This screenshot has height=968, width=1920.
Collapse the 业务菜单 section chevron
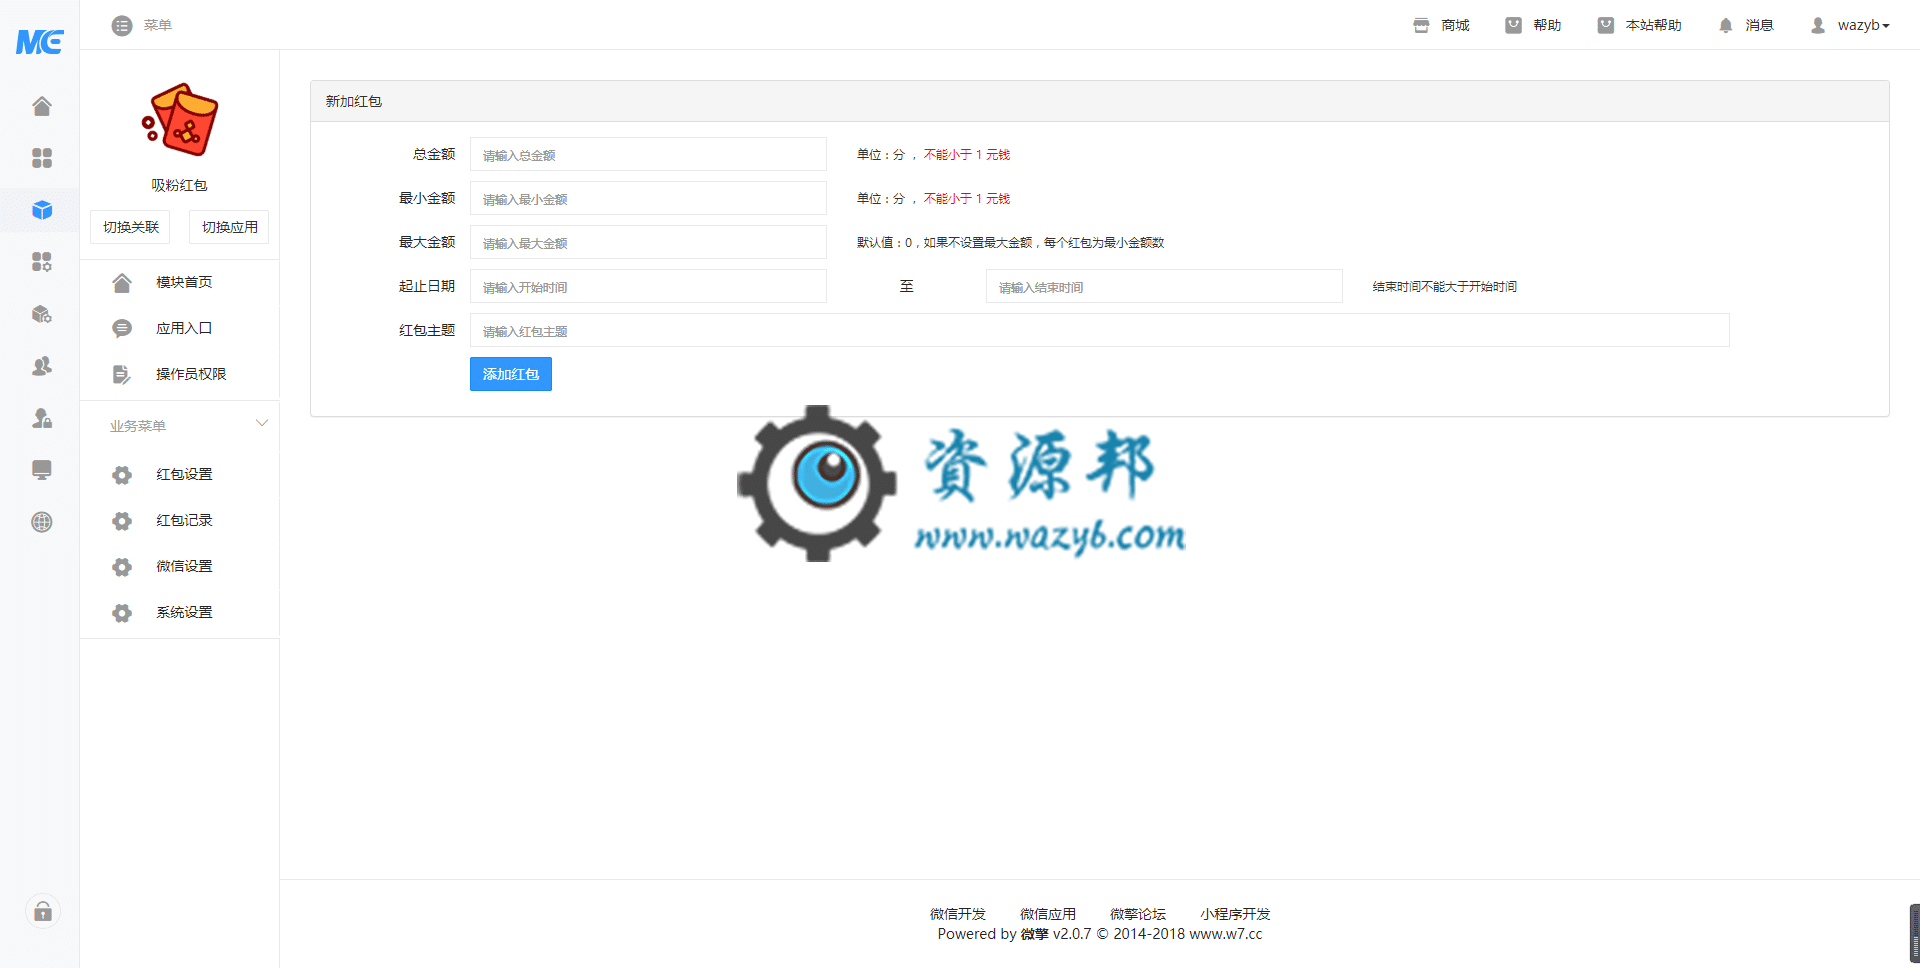pos(262,424)
